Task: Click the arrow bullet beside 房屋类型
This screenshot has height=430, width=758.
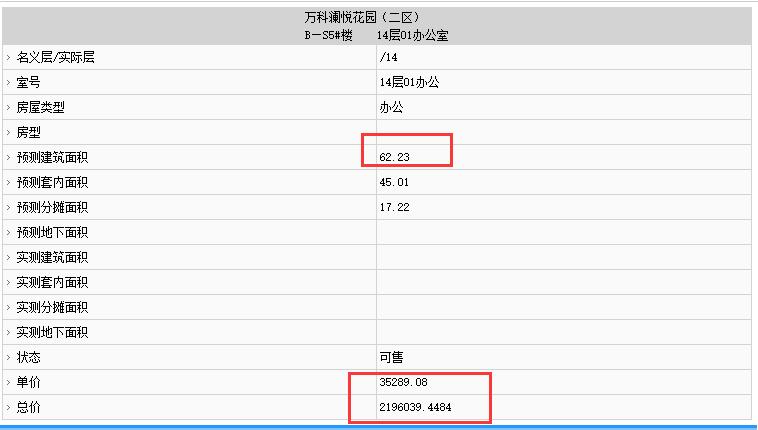Action: [x=8, y=107]
